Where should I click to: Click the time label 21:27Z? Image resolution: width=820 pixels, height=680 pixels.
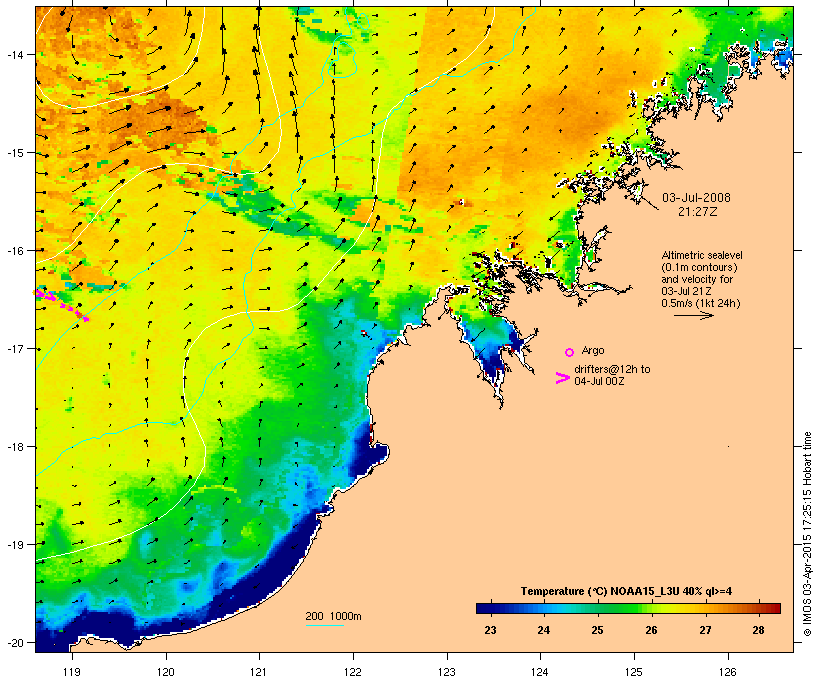pyautogui.click(x=698, y=212)
